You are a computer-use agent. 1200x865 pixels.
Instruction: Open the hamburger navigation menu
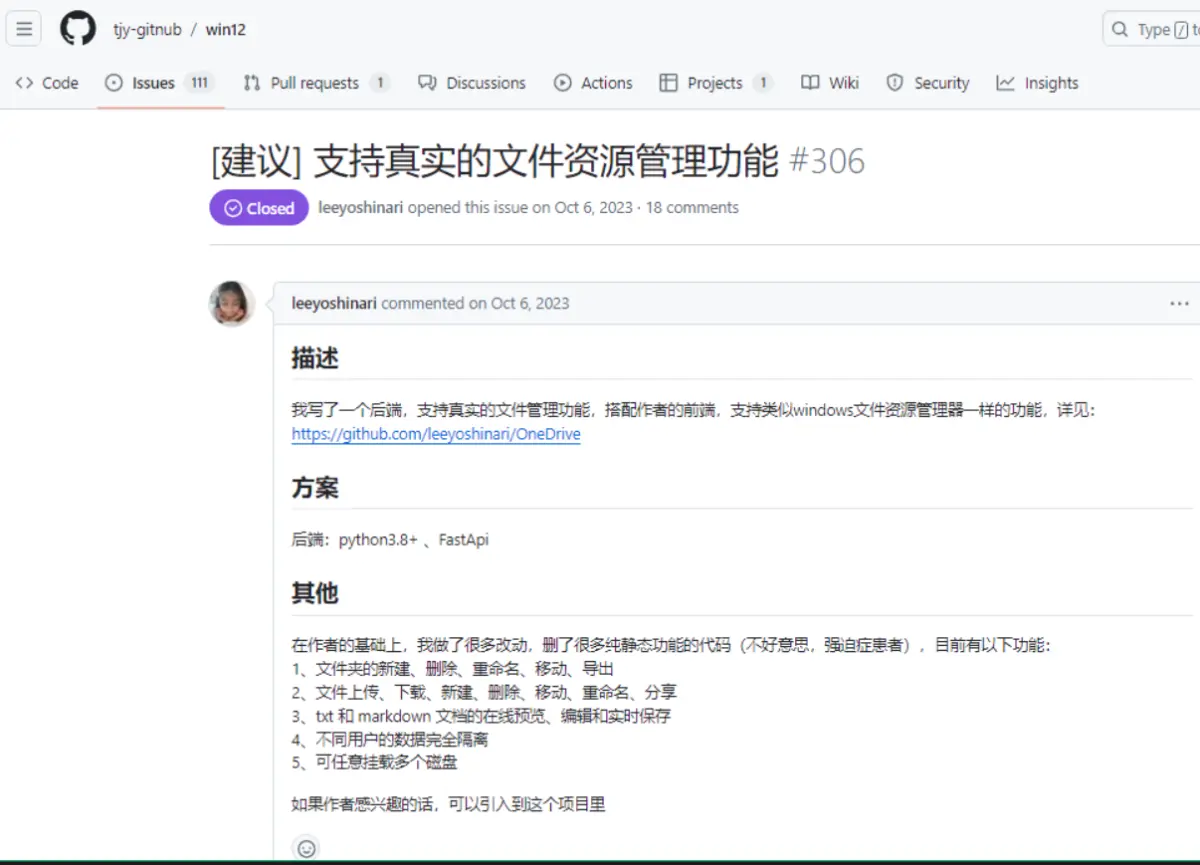pos(24,29)
